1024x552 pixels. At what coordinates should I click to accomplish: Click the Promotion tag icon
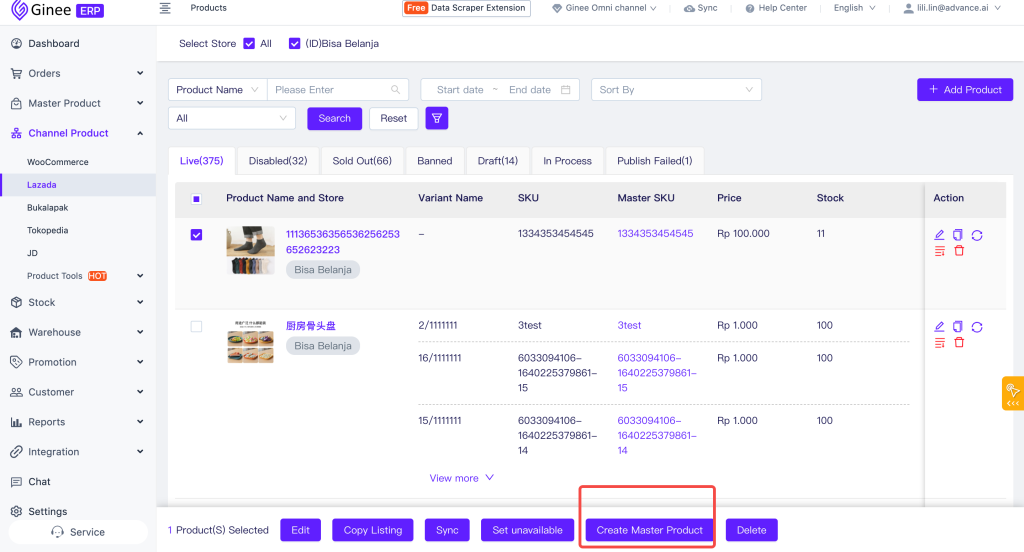point(16,362)
